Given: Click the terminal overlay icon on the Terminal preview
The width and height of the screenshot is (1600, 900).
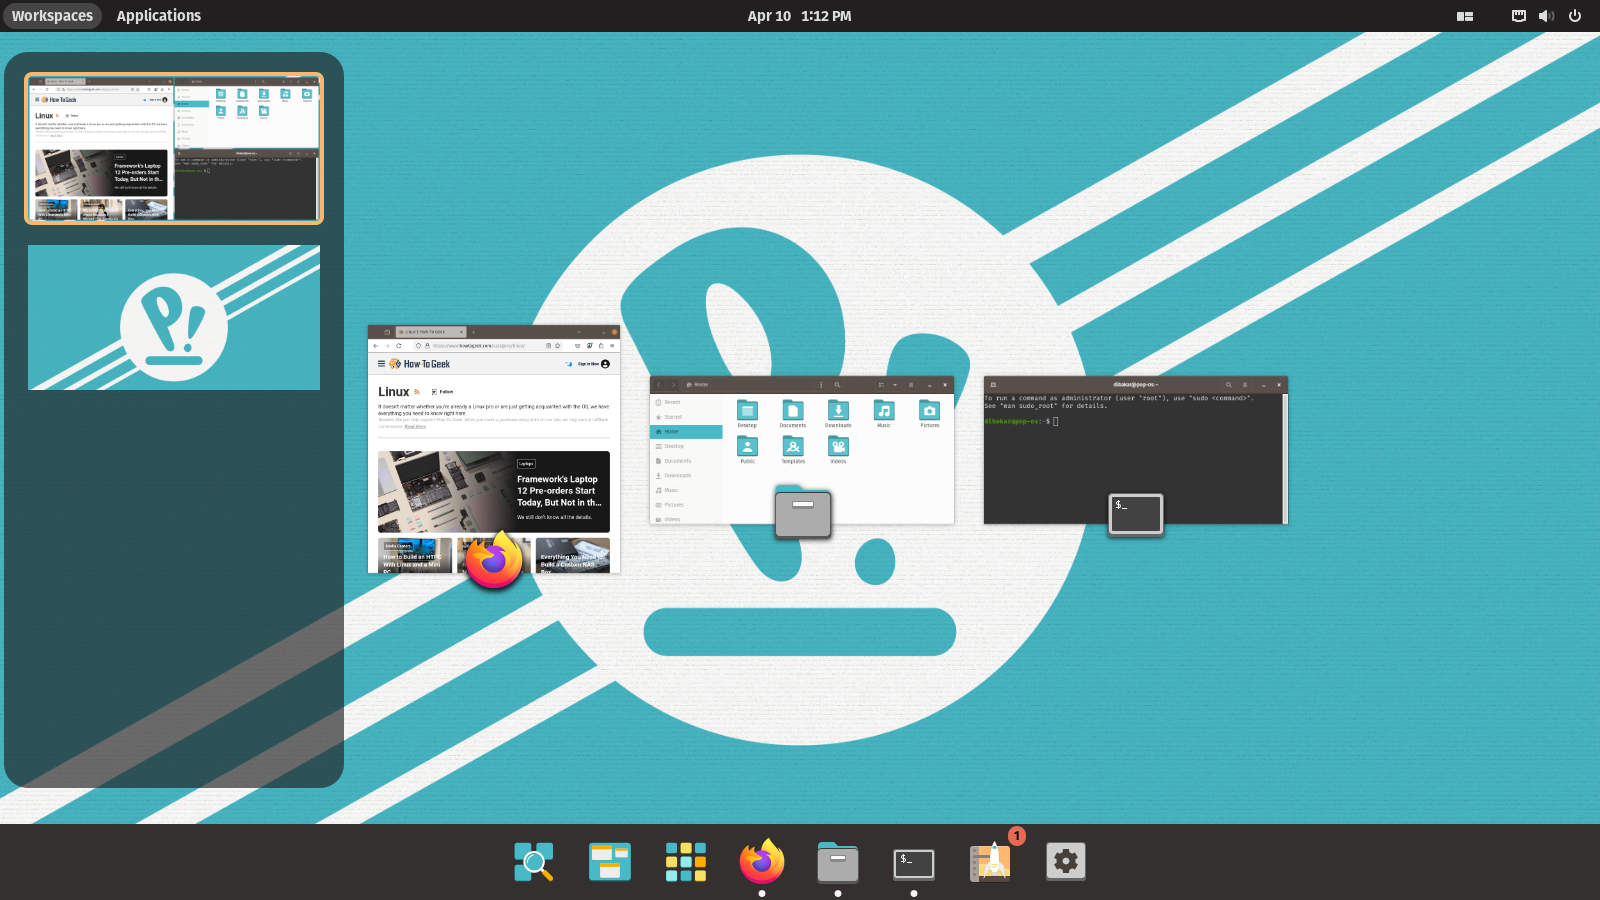Looking at the screenshot, I should (1136, 515).
